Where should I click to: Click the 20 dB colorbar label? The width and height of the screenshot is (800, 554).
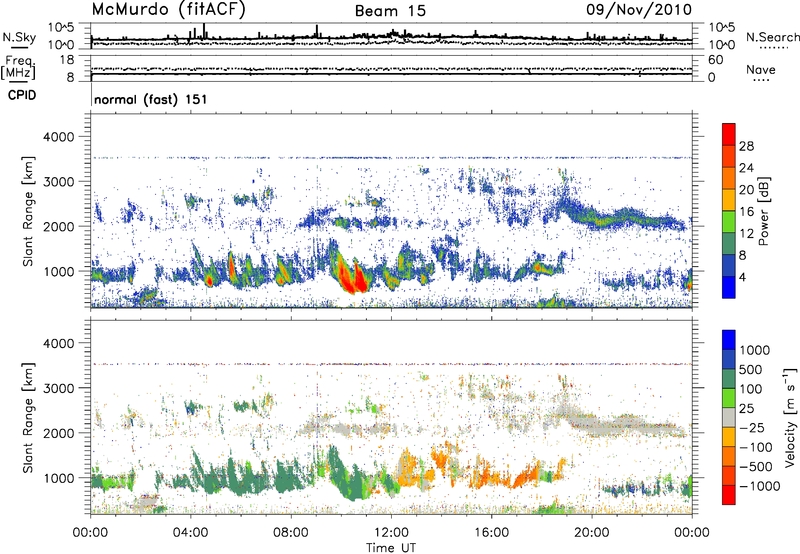[x=746, y=190]
